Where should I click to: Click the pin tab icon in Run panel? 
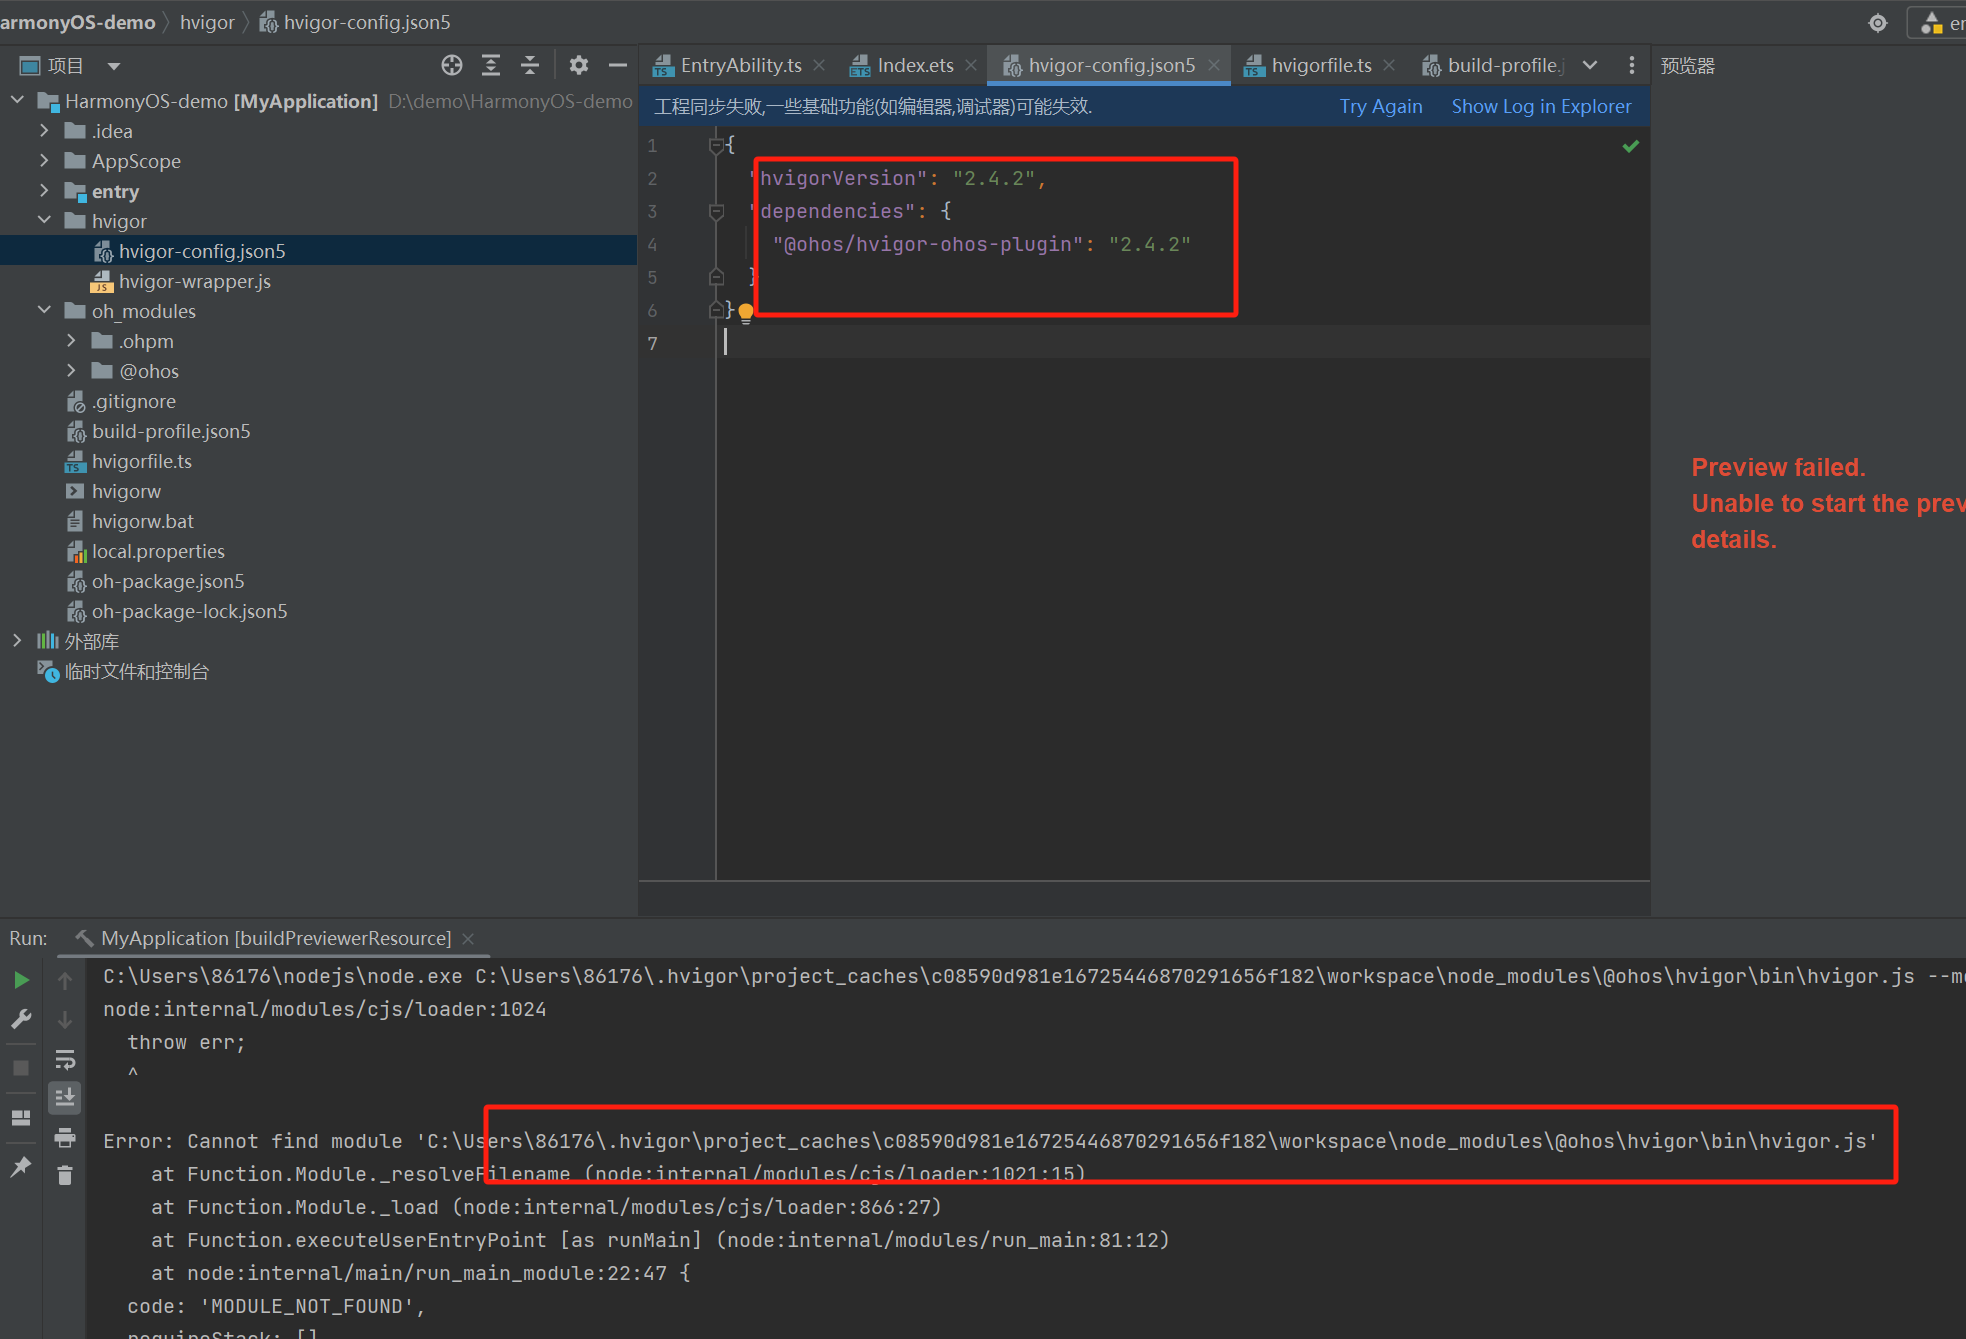pyautogui.click(x=21, y=1167)
